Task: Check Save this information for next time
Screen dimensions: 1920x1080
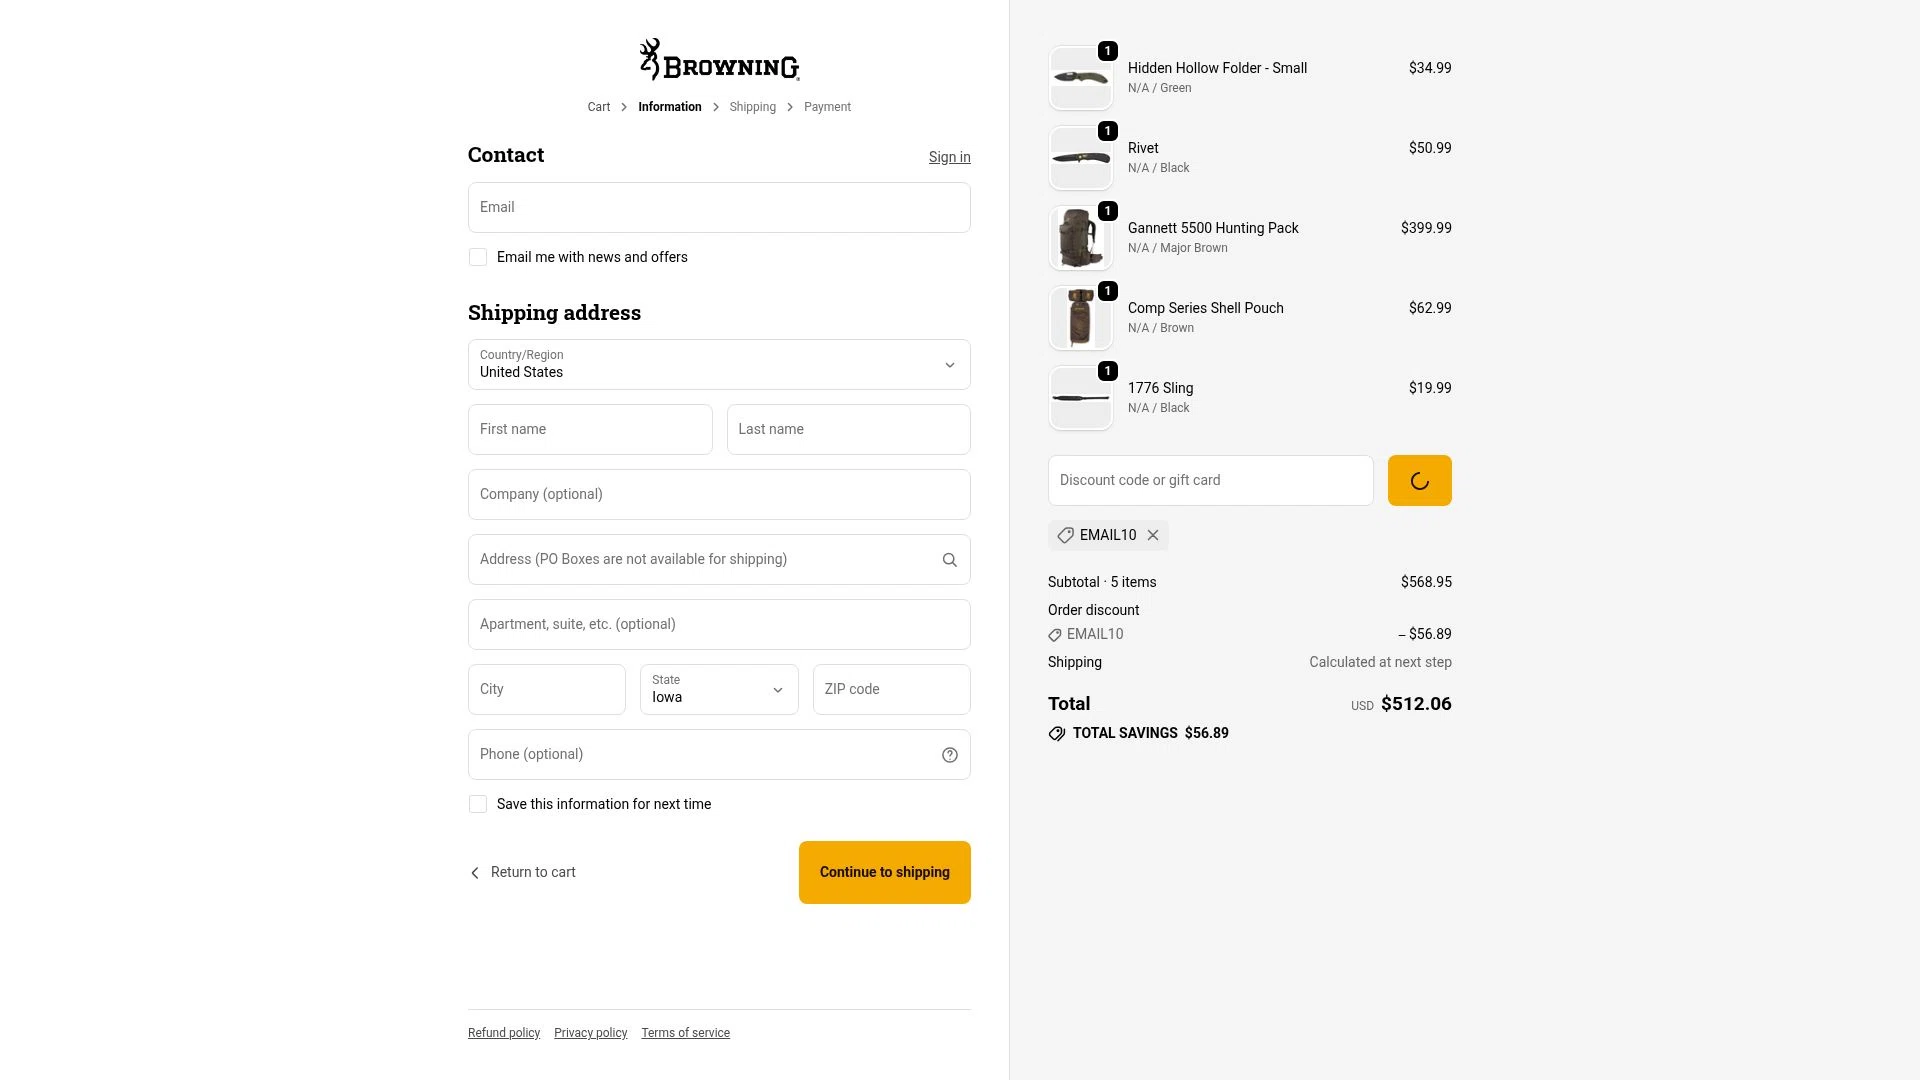Action: [478, 804]
